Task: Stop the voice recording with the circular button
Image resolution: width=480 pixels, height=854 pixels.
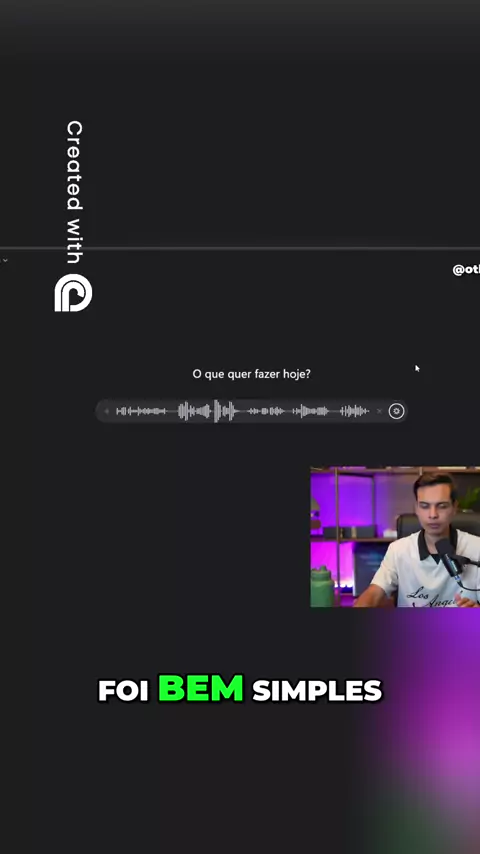Action: 396,411
